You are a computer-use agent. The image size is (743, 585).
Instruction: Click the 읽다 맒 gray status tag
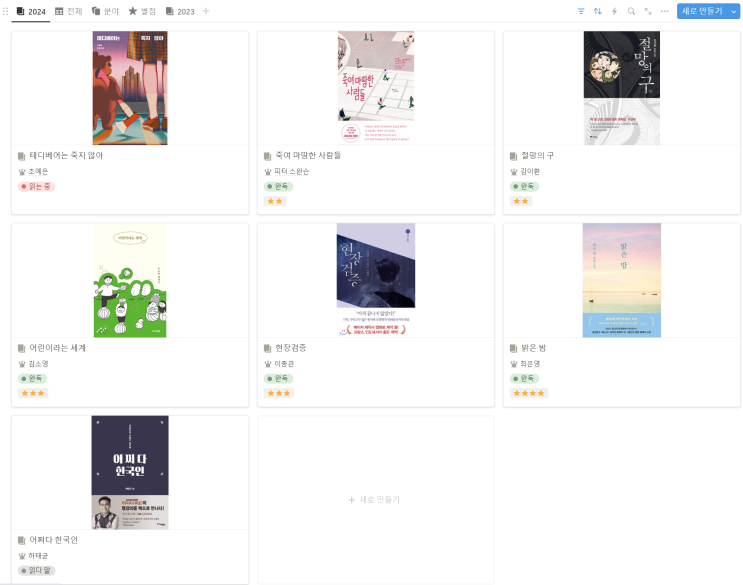(36, 570)
